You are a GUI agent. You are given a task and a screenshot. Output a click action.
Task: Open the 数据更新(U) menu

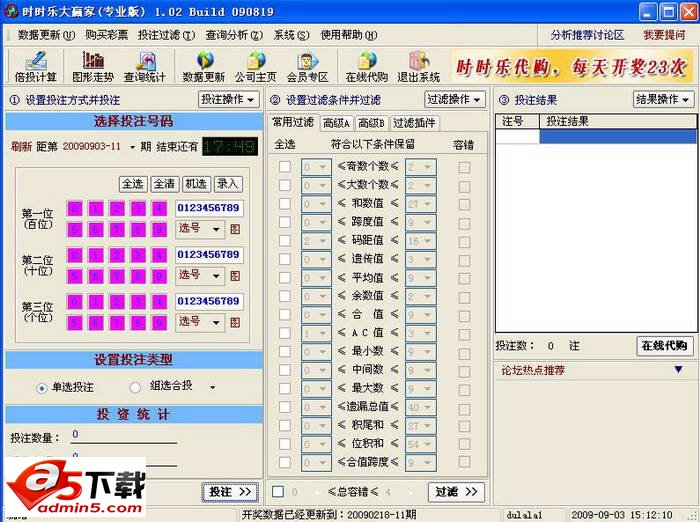[x=46, y=35]
